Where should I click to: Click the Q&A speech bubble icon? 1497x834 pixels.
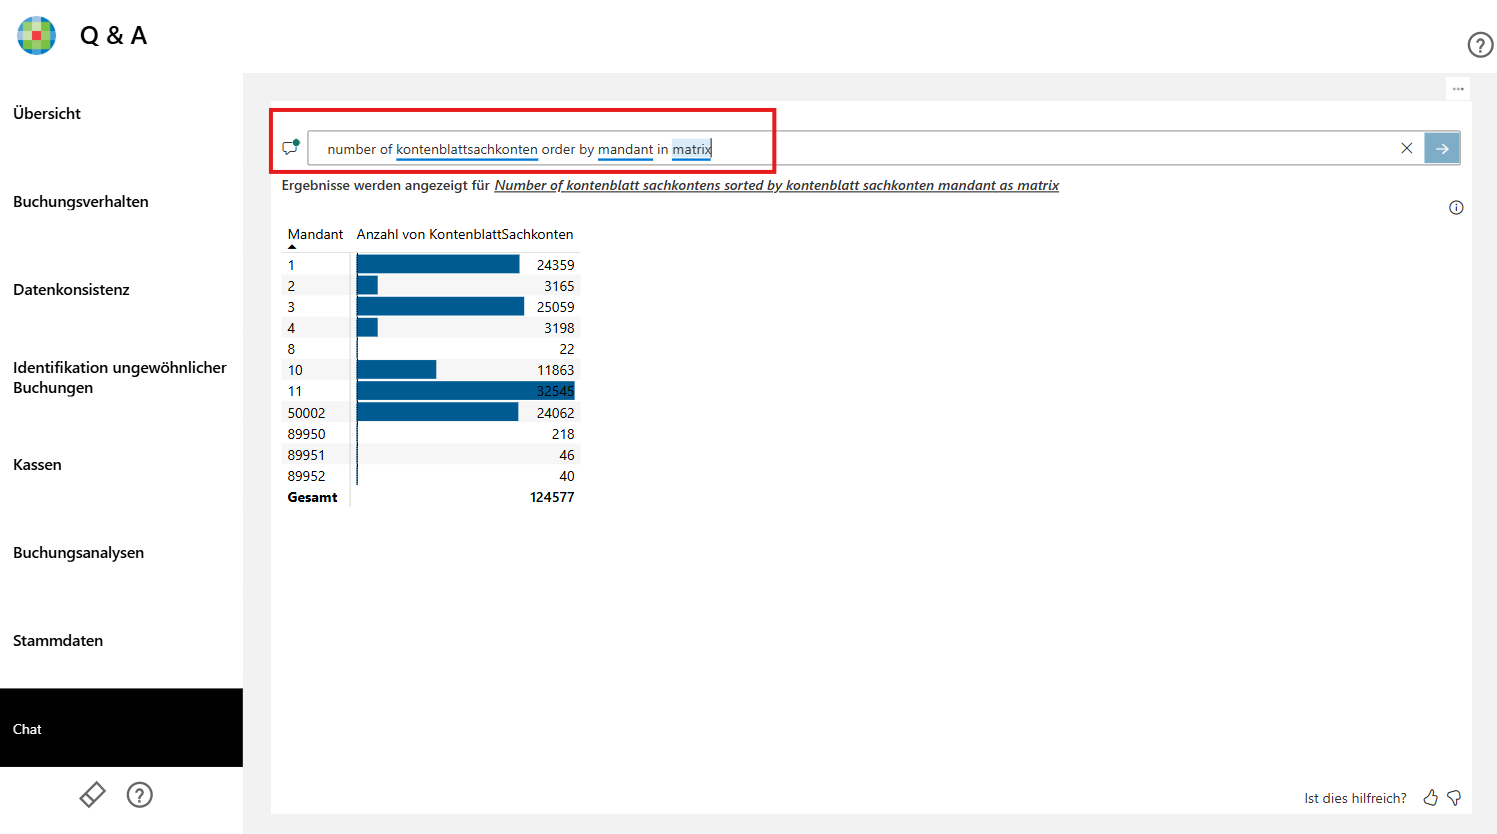[x=291, y=148]
